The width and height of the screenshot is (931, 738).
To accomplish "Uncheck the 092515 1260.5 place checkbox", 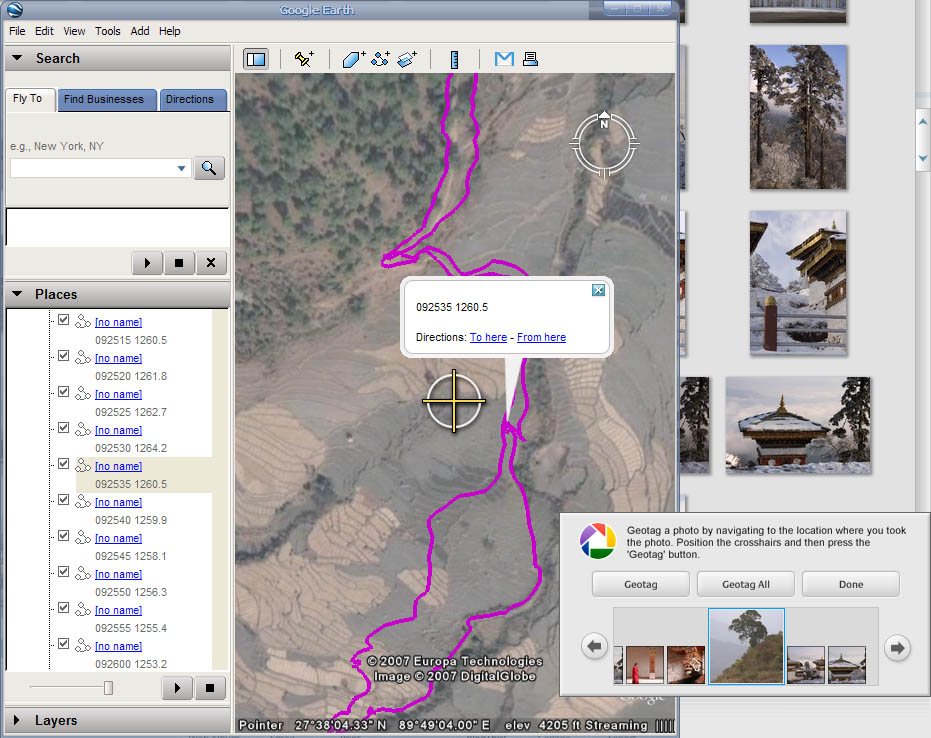I will point(64,320).
